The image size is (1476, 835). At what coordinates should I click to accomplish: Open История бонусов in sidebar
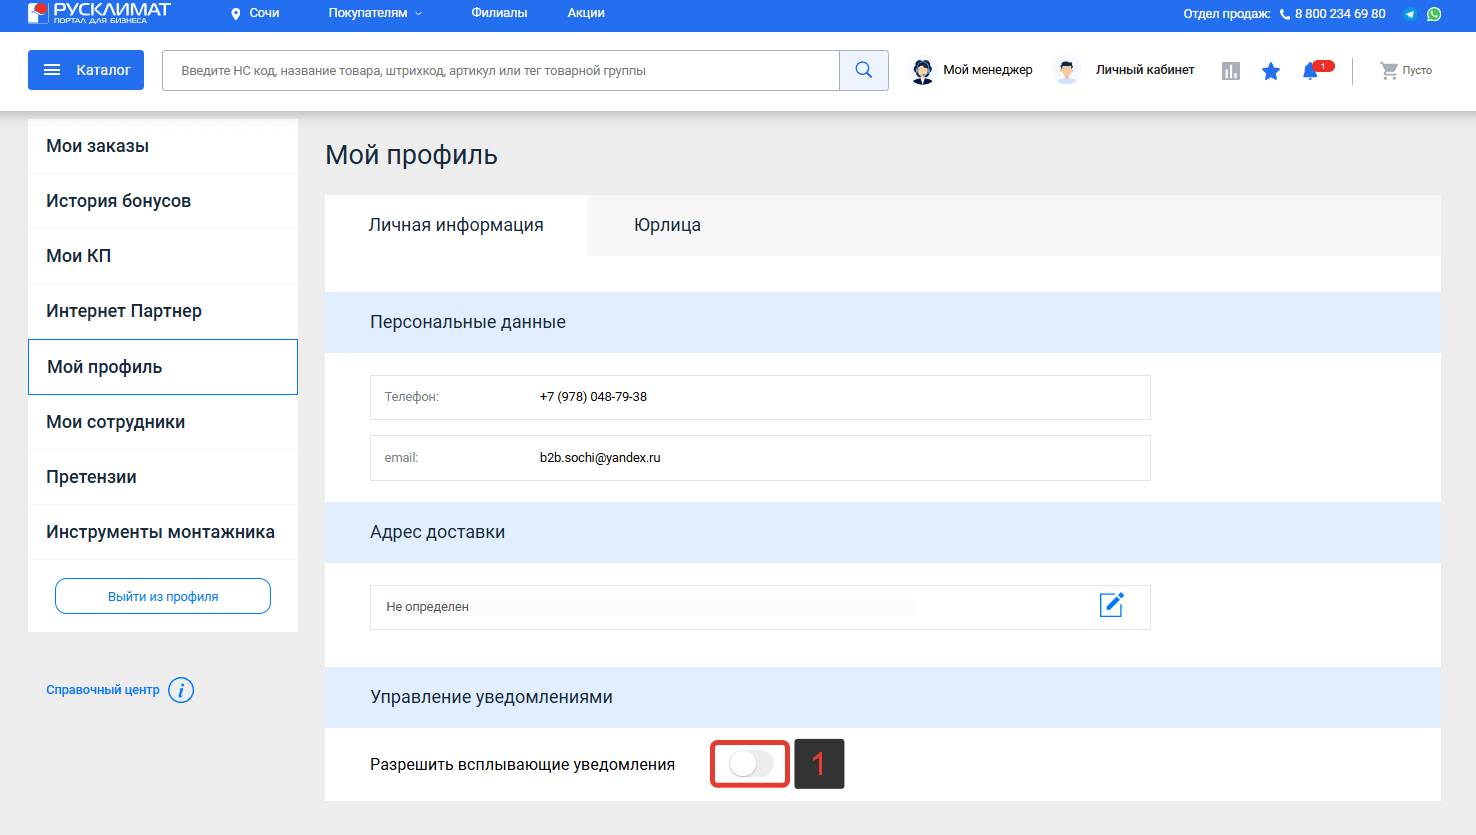(x=163, y=201)
